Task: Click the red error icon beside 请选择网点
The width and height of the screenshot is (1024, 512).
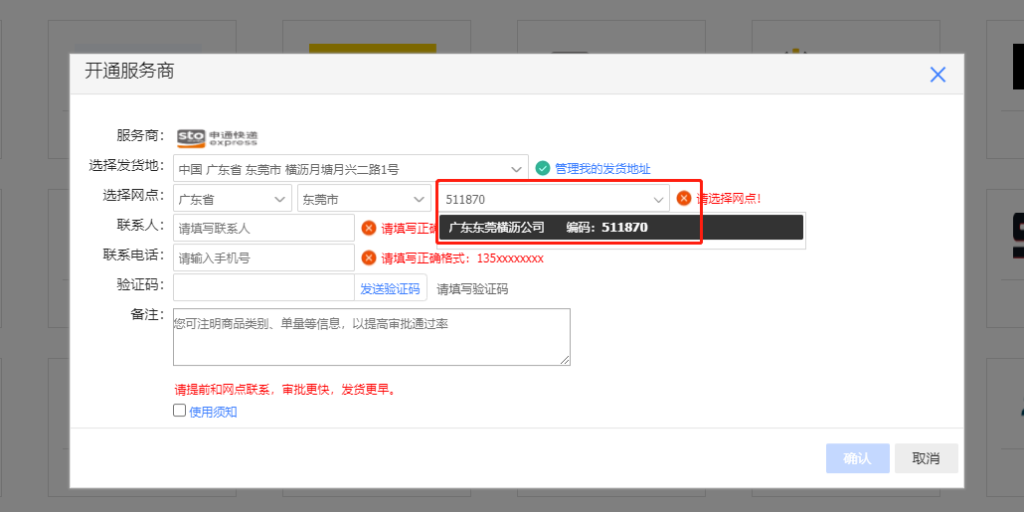Action: pyautogui.click(x=684, y=198)
